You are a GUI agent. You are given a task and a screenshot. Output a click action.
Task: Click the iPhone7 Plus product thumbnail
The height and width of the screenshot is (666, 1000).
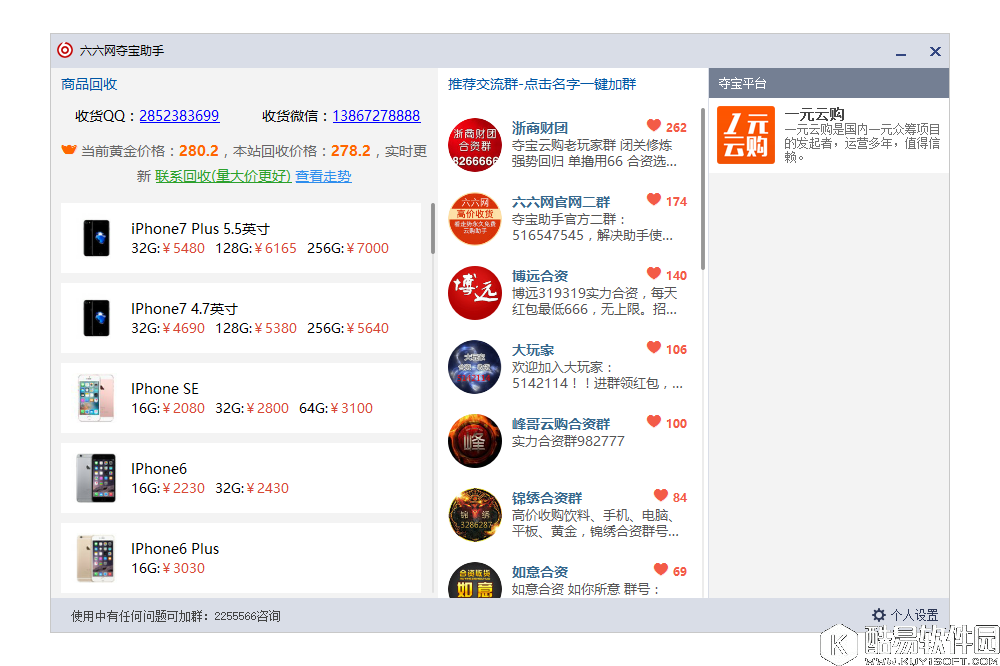click(x=96, y=238)
